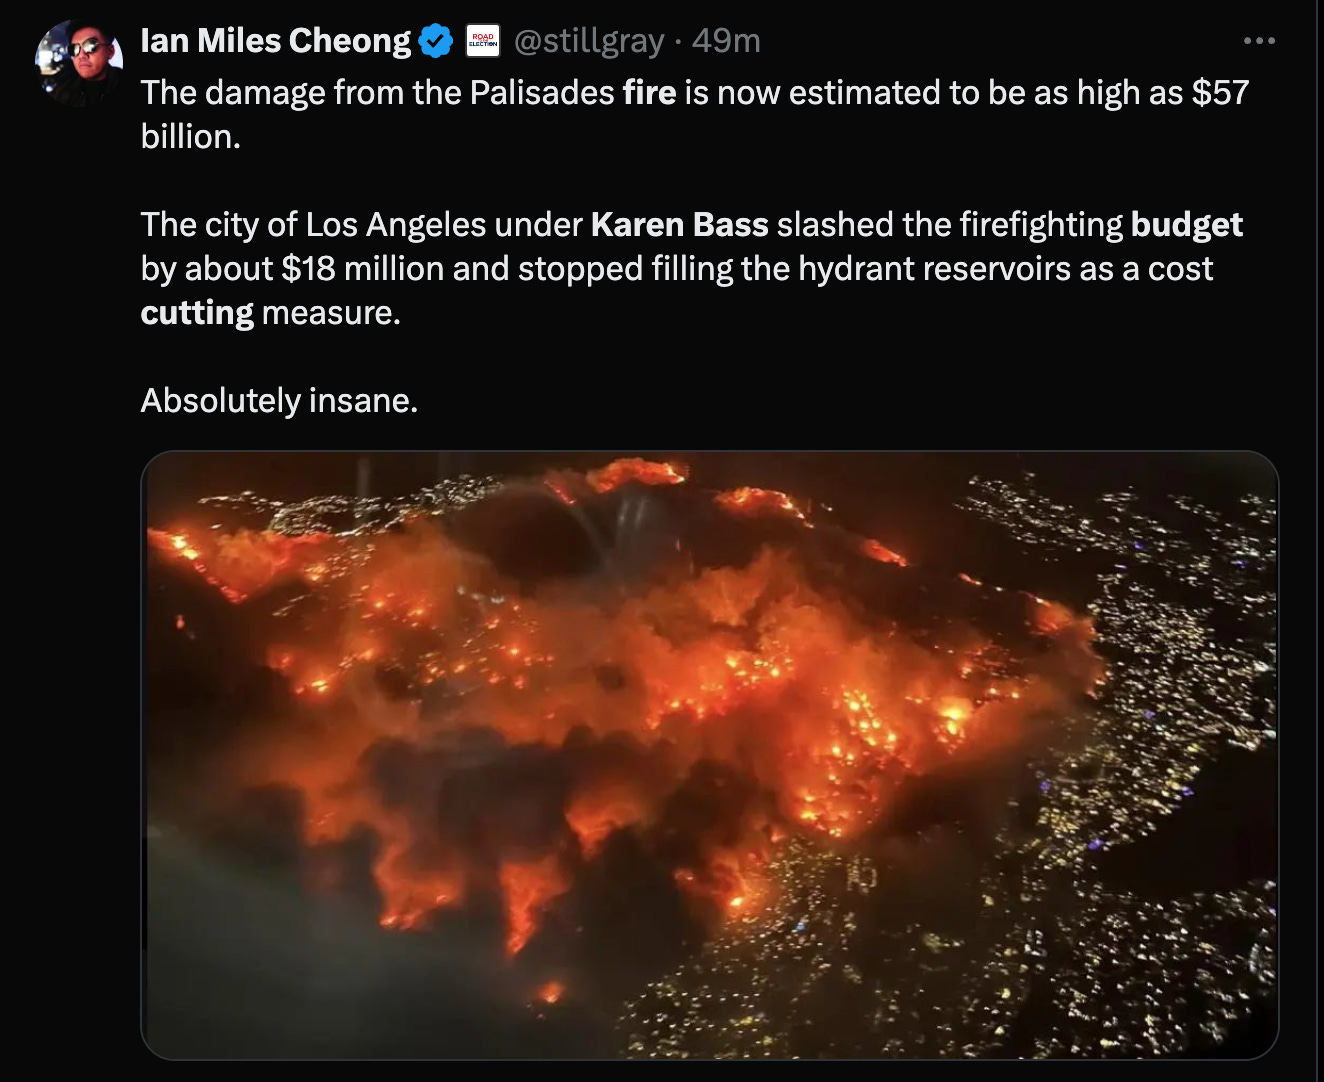Viewport: 1324px width, 1082px height.
Task: Click the word "billion." in tweet
Action: tap(191, 136)
